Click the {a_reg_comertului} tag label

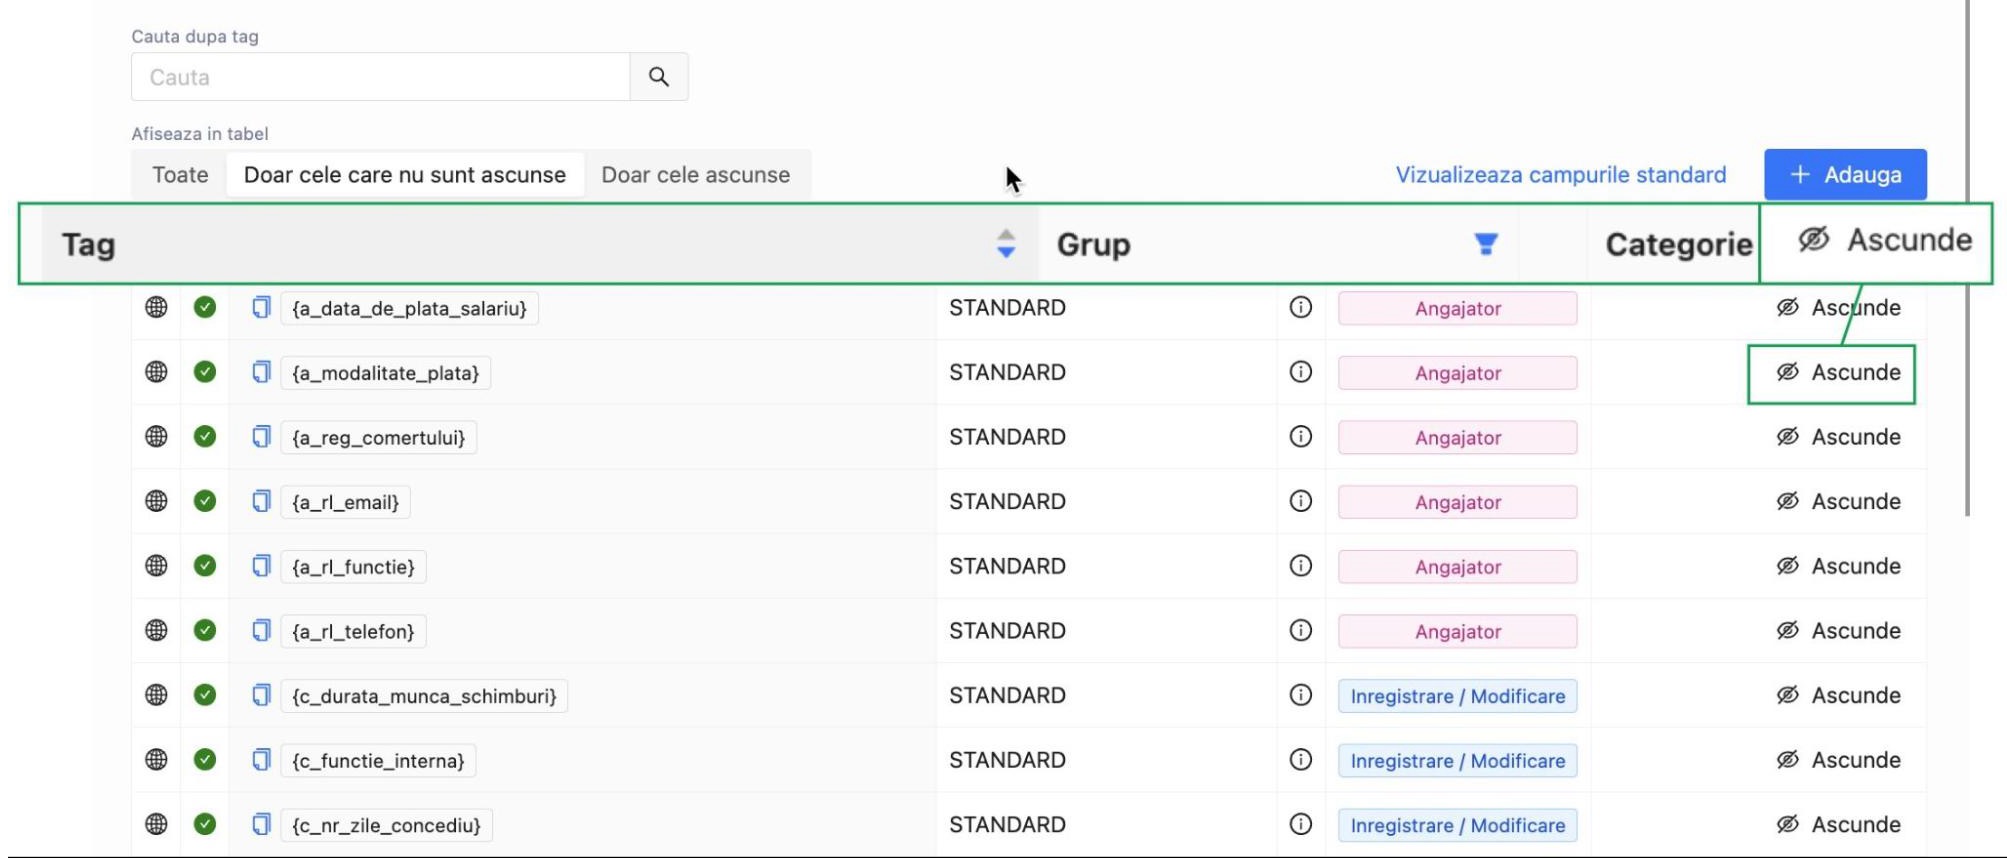coord(379,437)
